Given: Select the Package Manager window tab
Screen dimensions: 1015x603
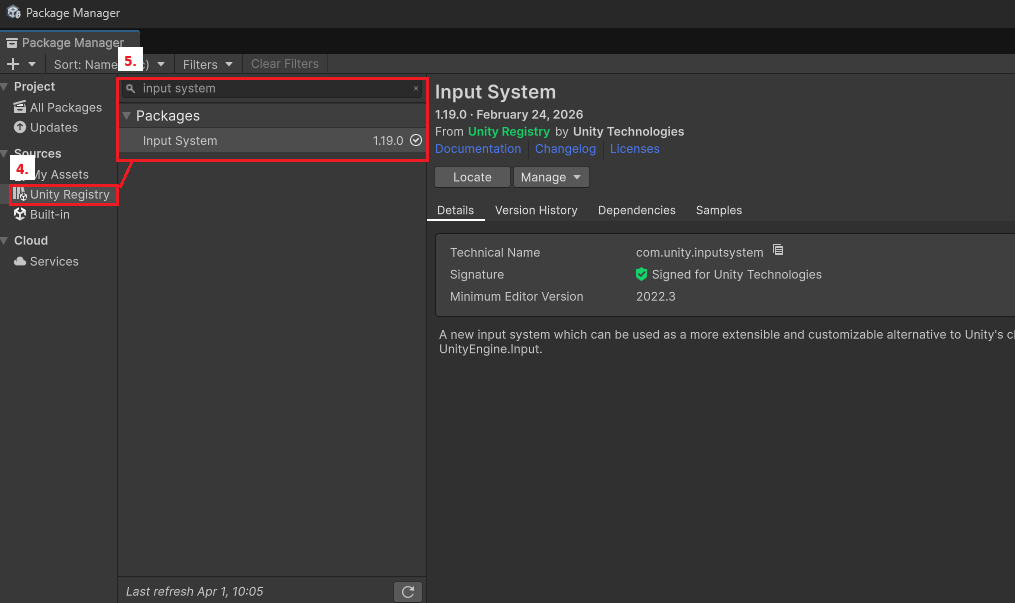Looking at the screenshot, I should pos(70,43).
